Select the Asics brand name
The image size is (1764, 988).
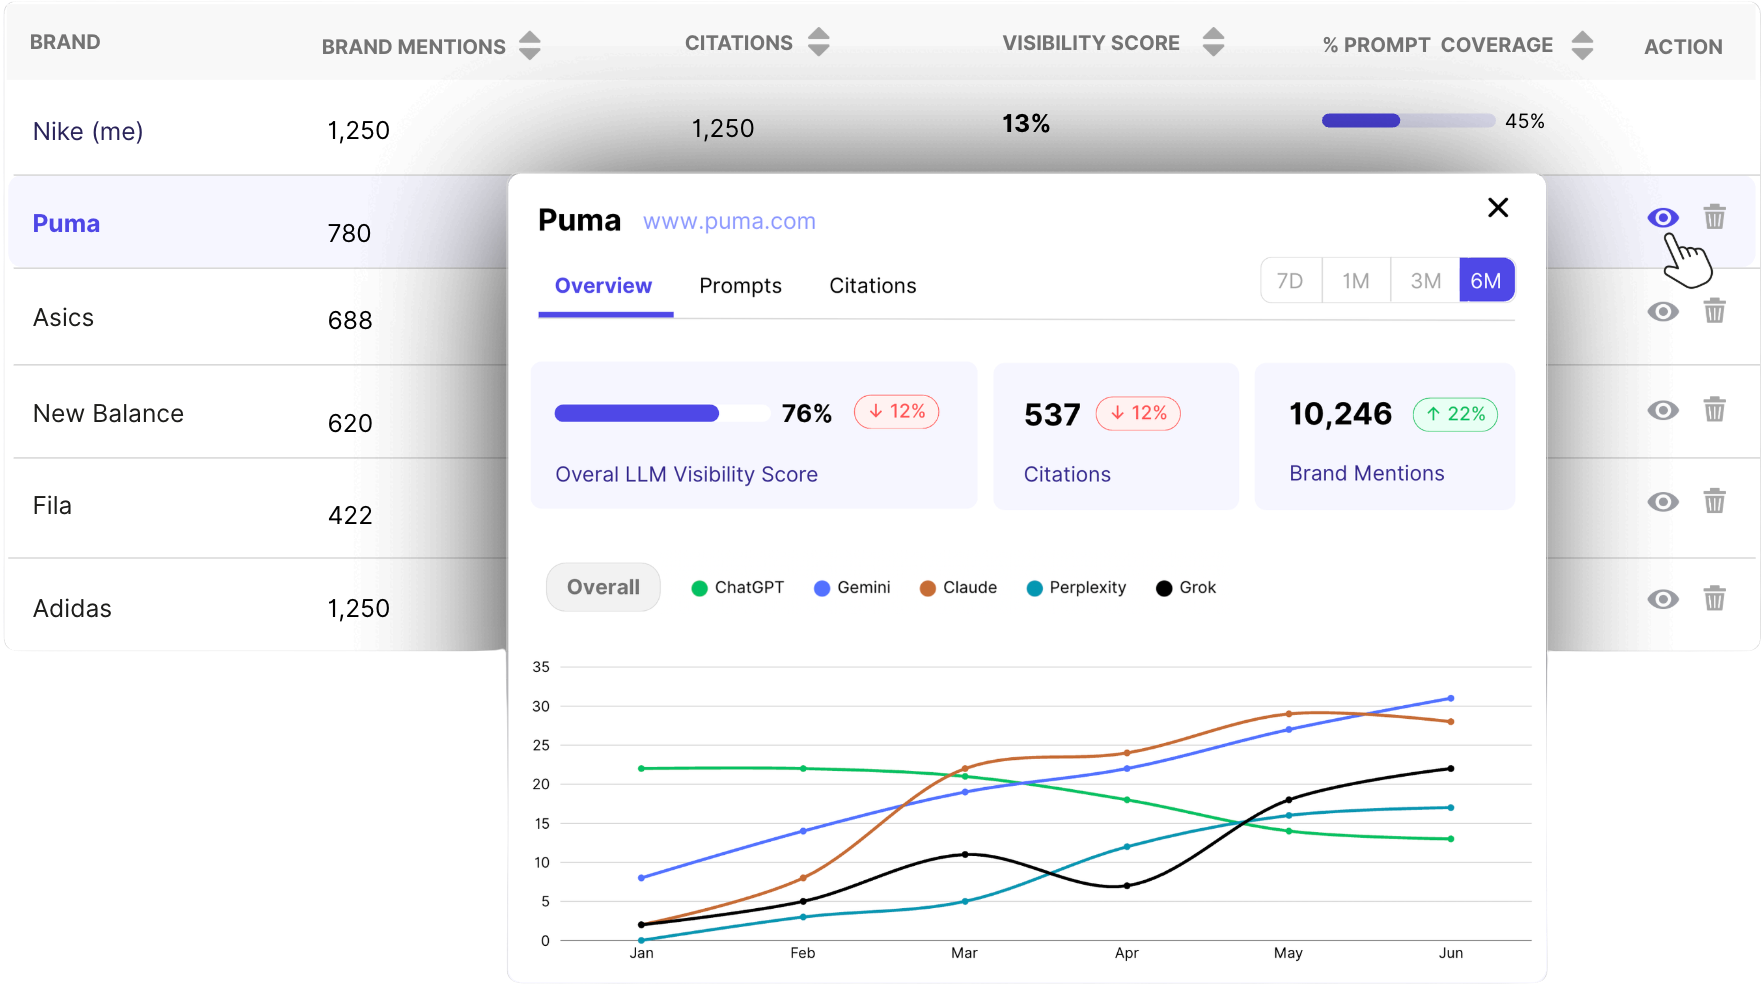[63, 318]
